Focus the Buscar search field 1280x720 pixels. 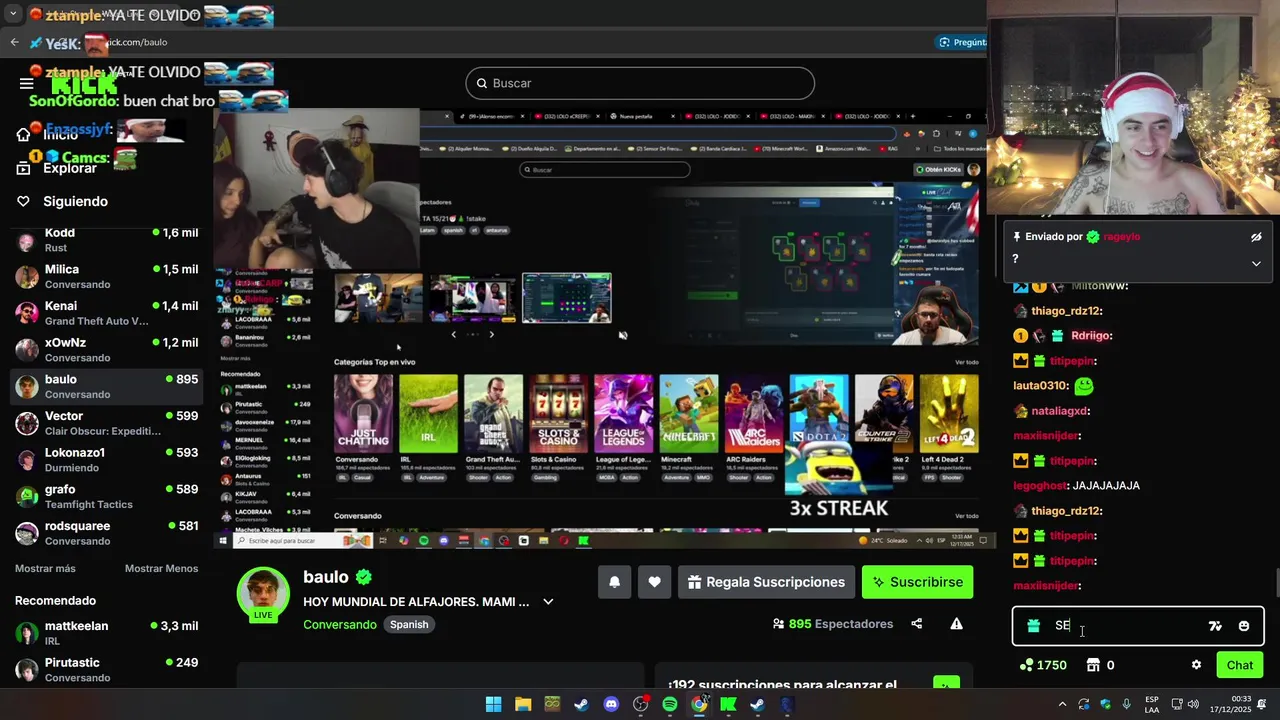(x=640, y=83)
